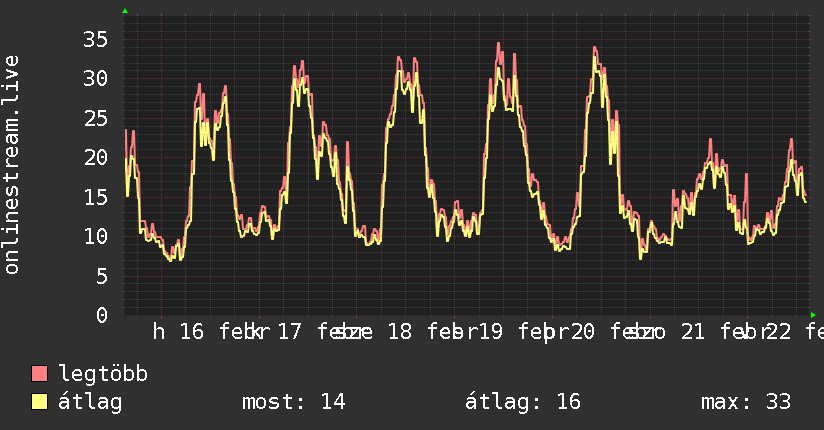Click the y-axis tick label 0

coord(101,315)
